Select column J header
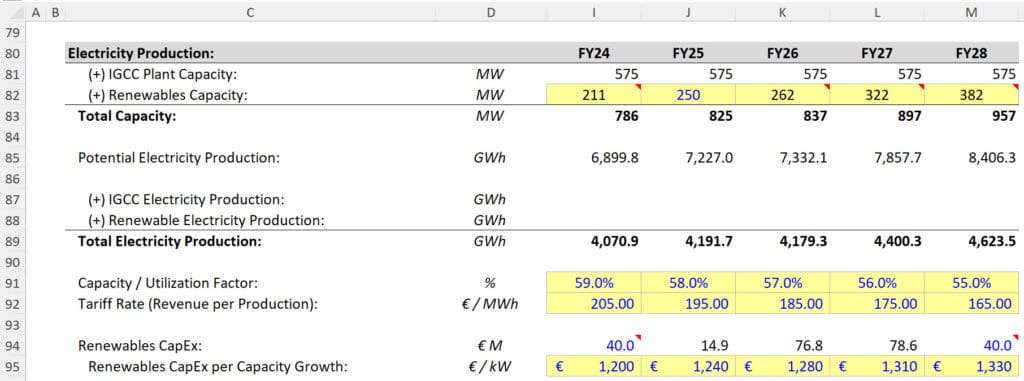The image size is (1024, 381). coord(688,11)
